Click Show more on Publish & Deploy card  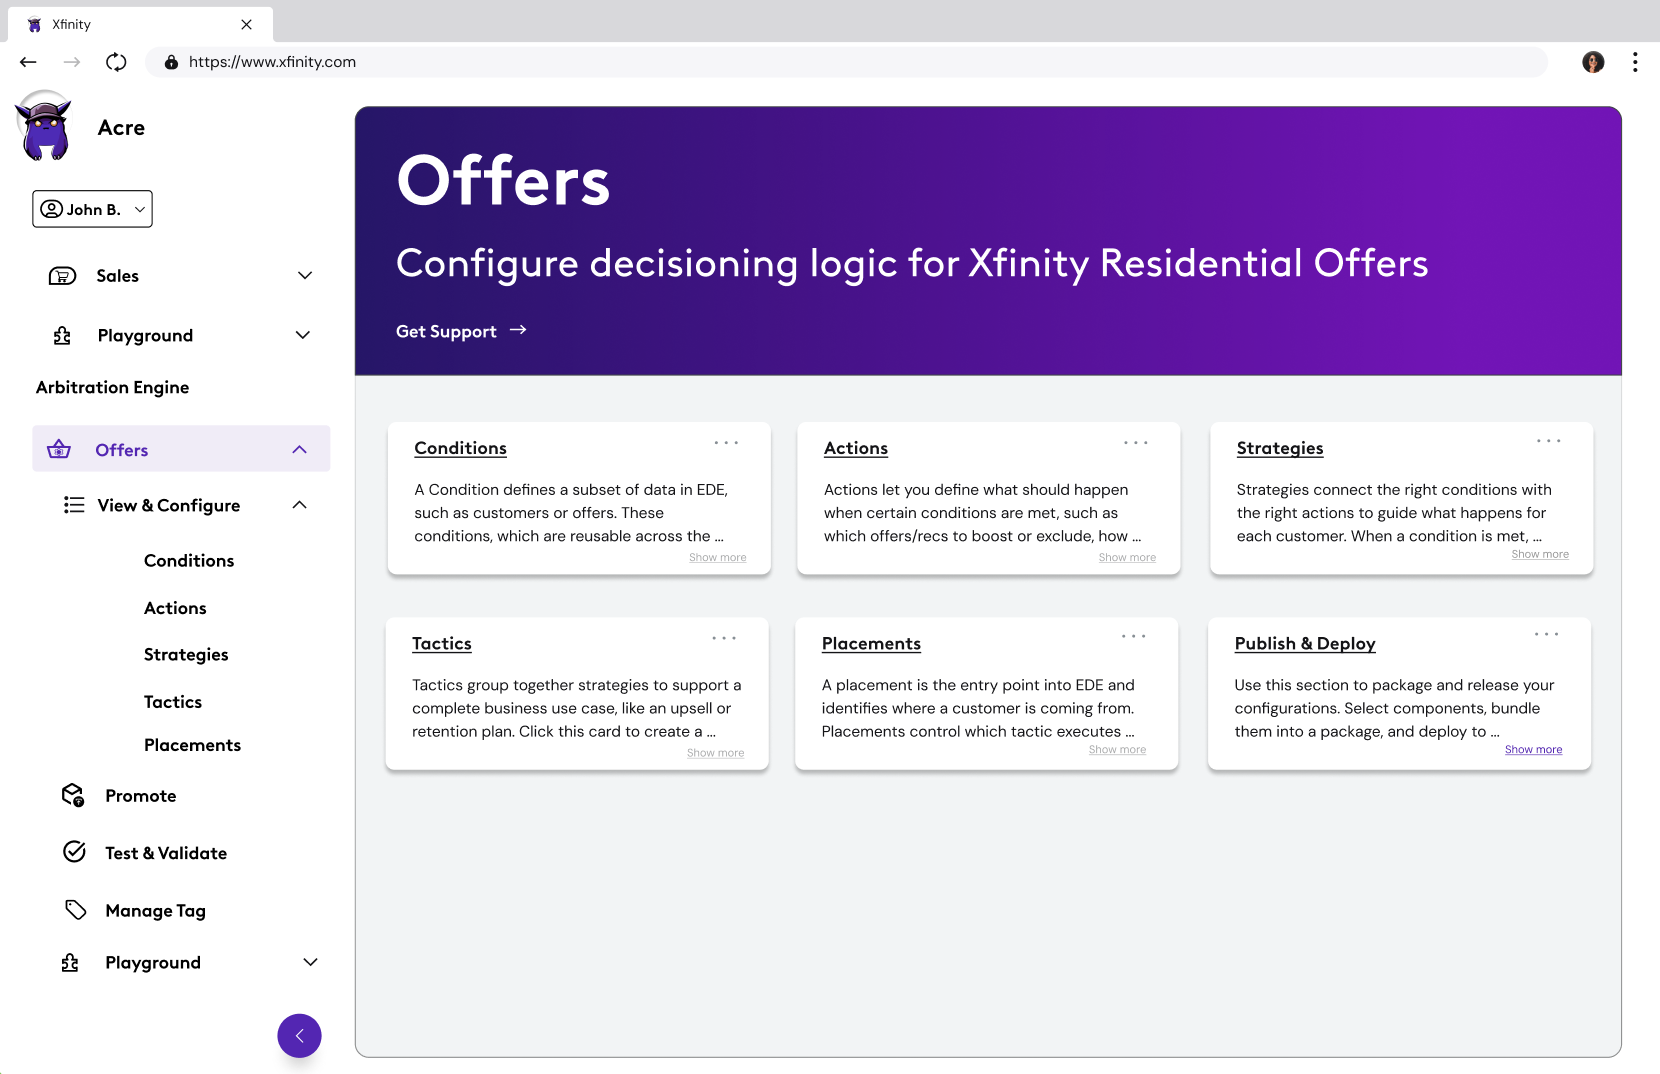point(1533,750)
